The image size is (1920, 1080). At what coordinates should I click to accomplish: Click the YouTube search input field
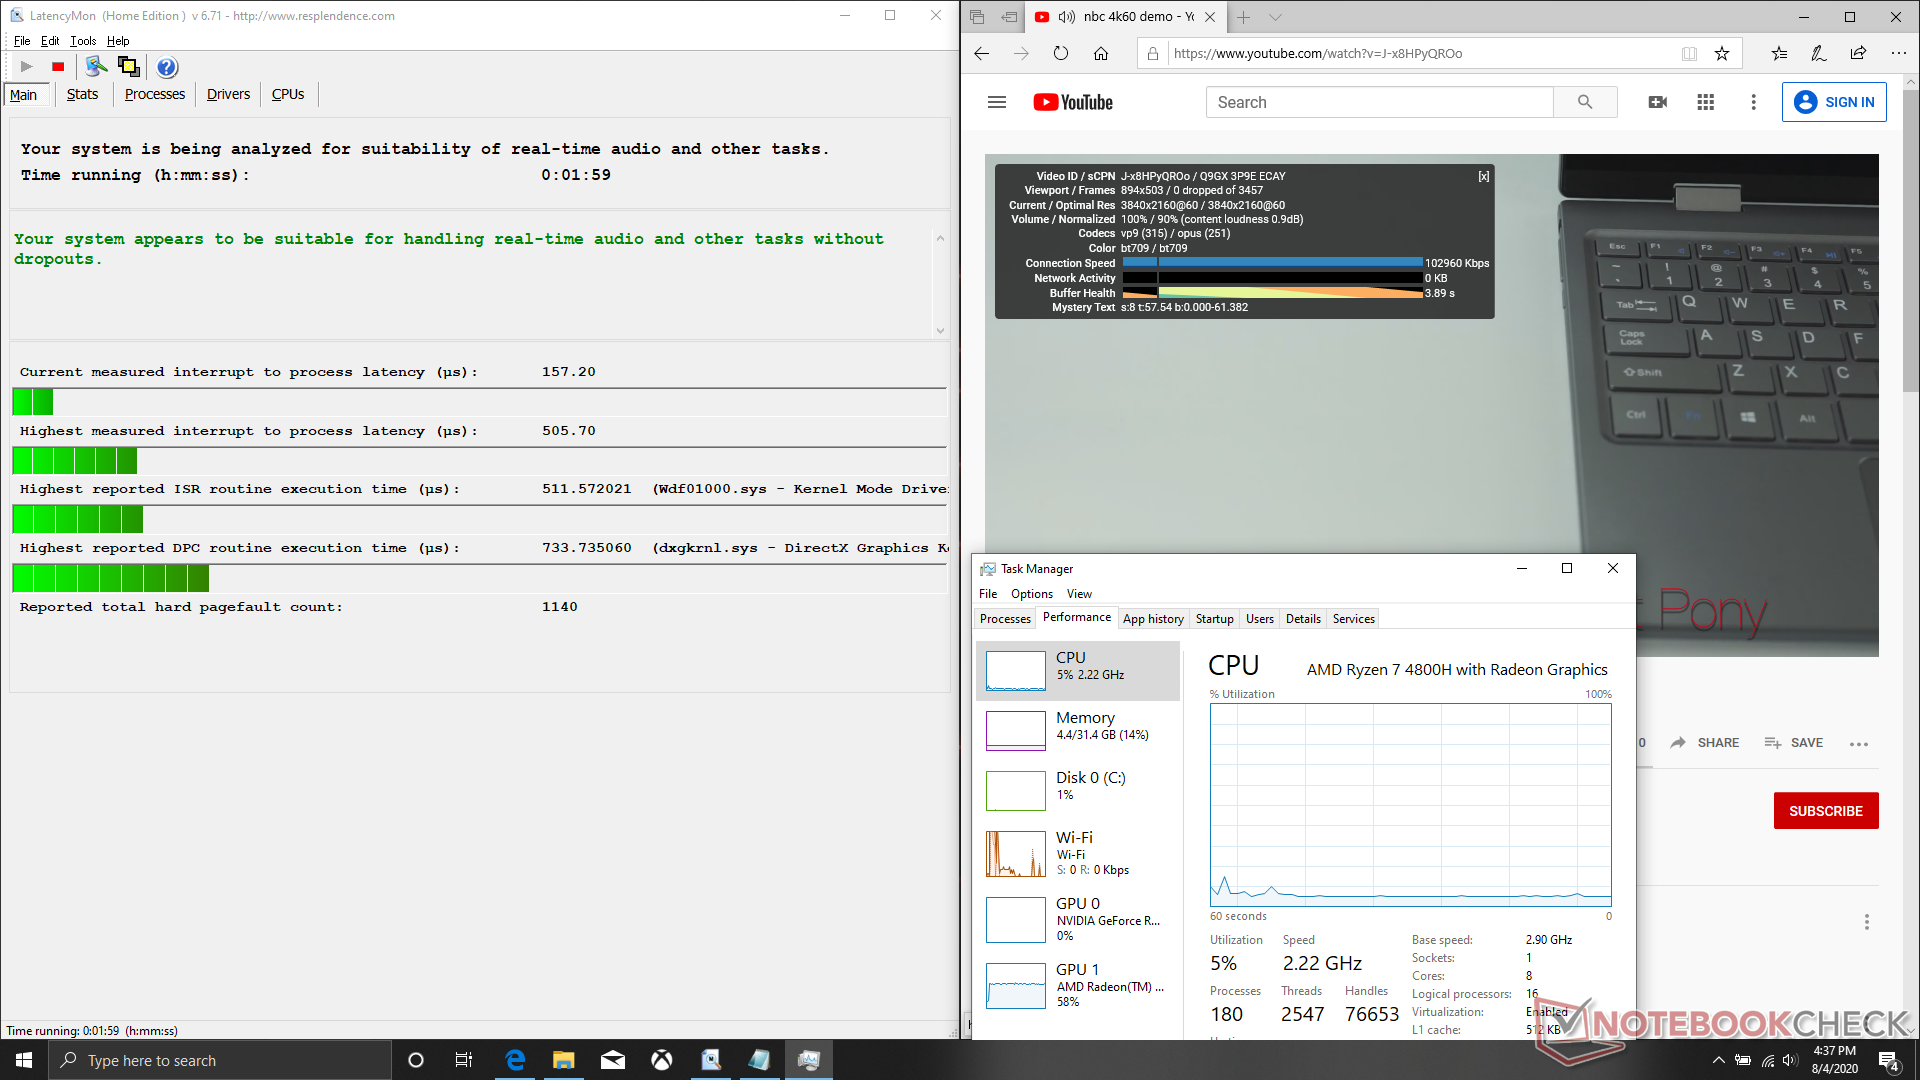(x=1380, y=102)
